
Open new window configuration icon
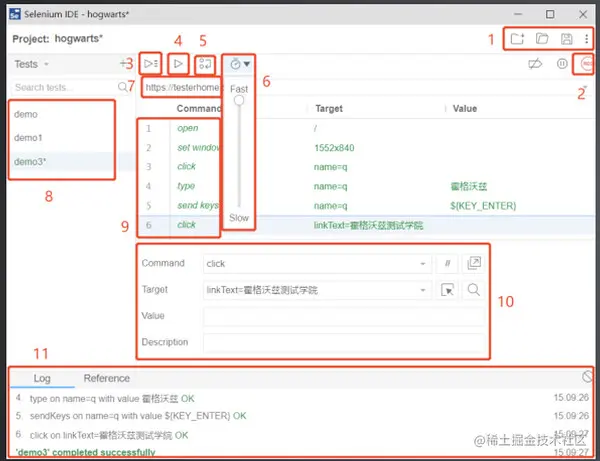[474, 263]
